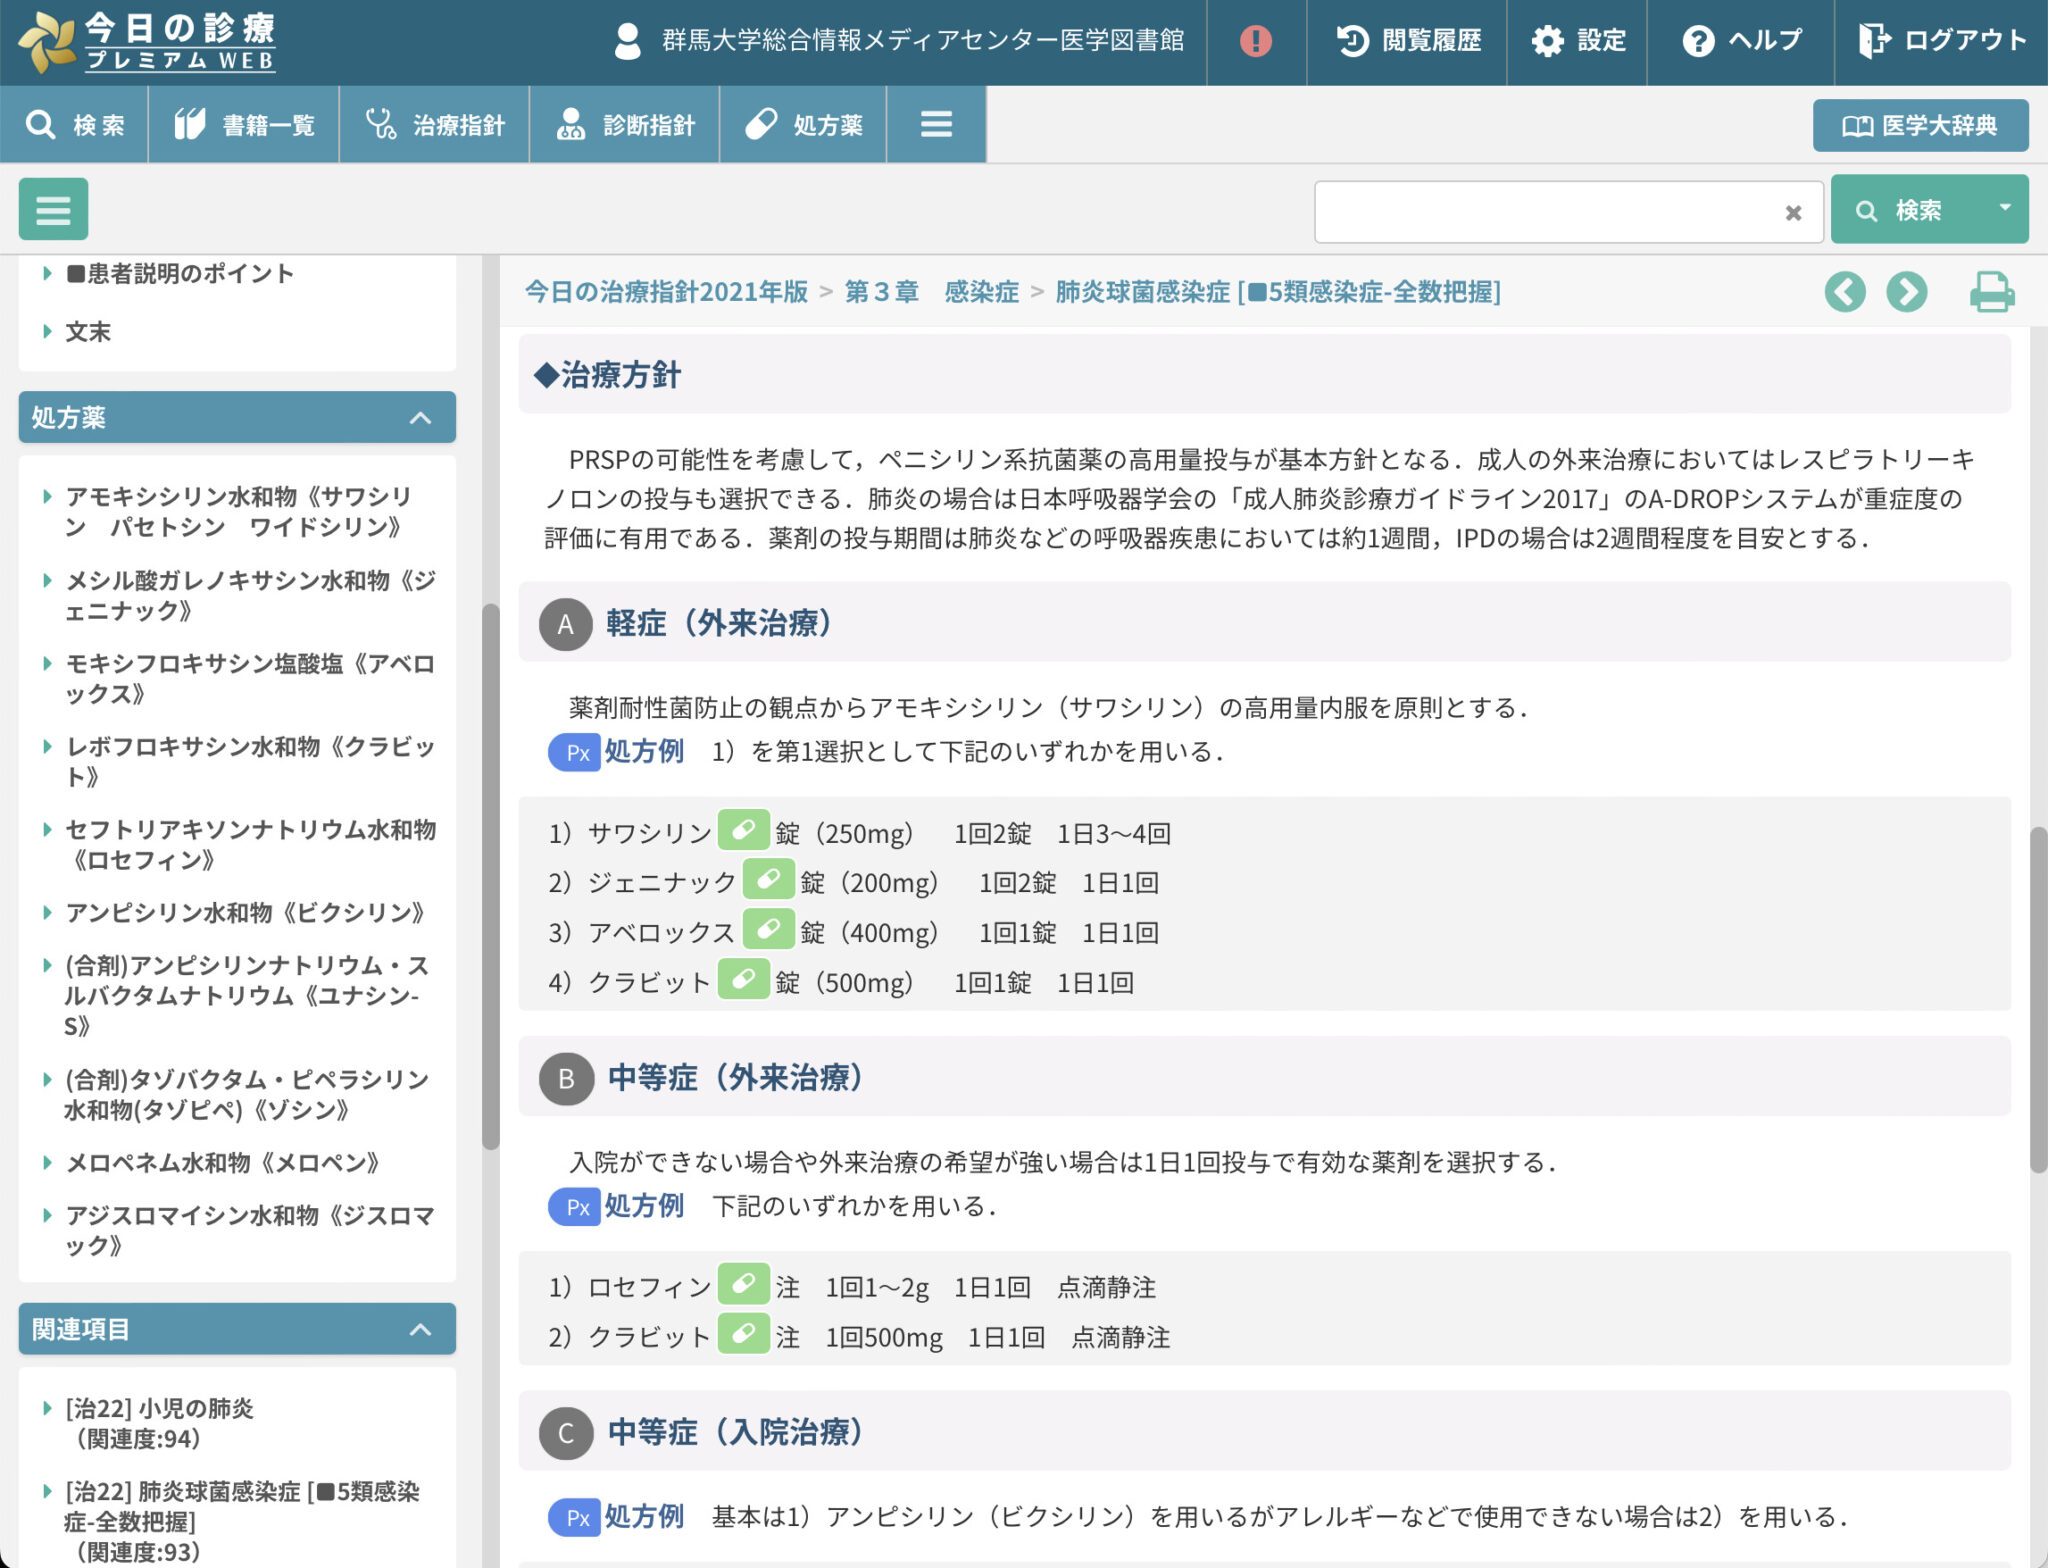This screenshot has height=1568, width=2048.
Task: Click the main content vertical scrollbar
Action: (x=2038, y=1000)
